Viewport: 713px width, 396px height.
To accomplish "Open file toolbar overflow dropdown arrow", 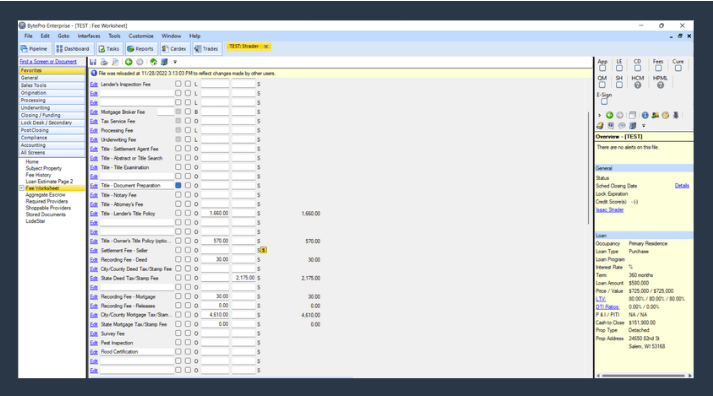I will tap(175, 62).
